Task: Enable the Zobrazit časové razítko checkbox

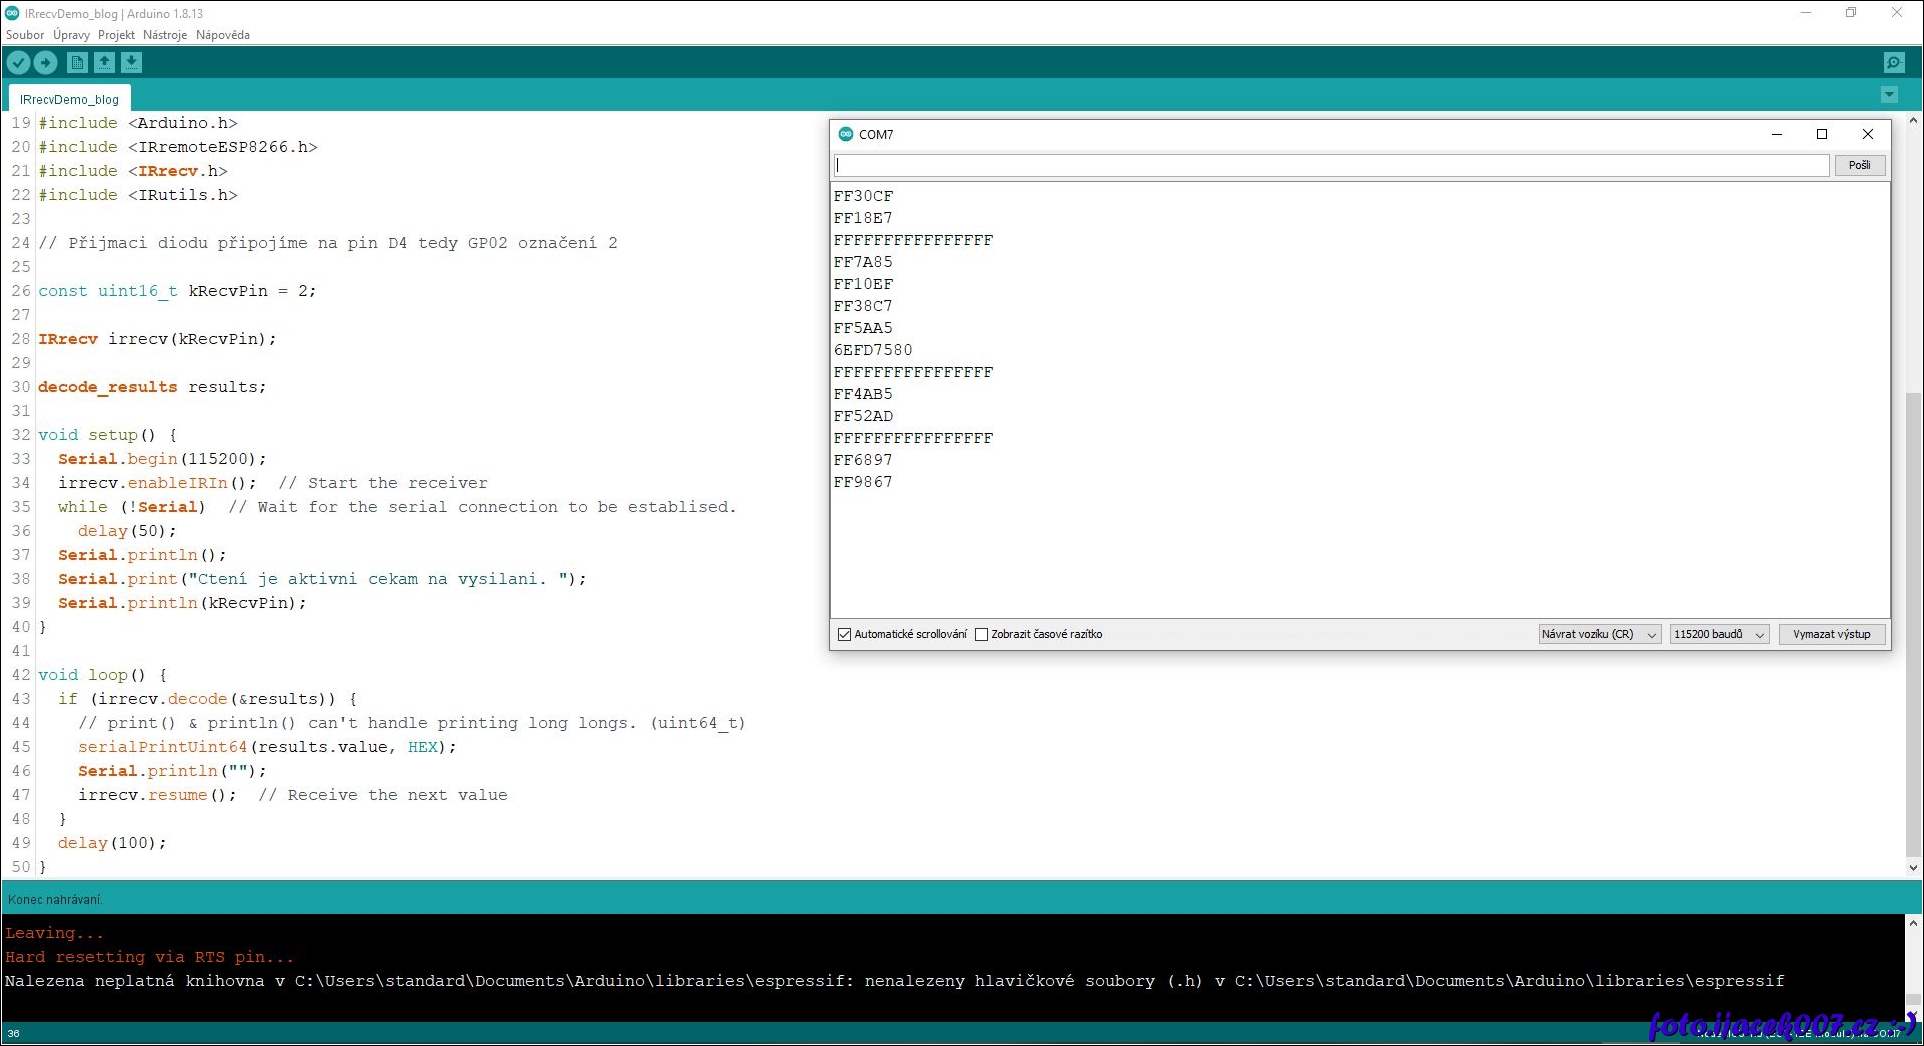Action: point(981,634)
